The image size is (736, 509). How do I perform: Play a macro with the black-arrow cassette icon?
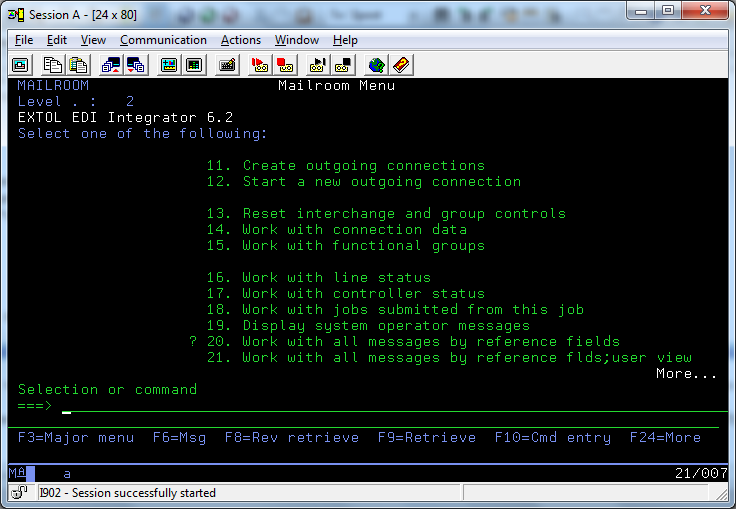click(317, 65)
